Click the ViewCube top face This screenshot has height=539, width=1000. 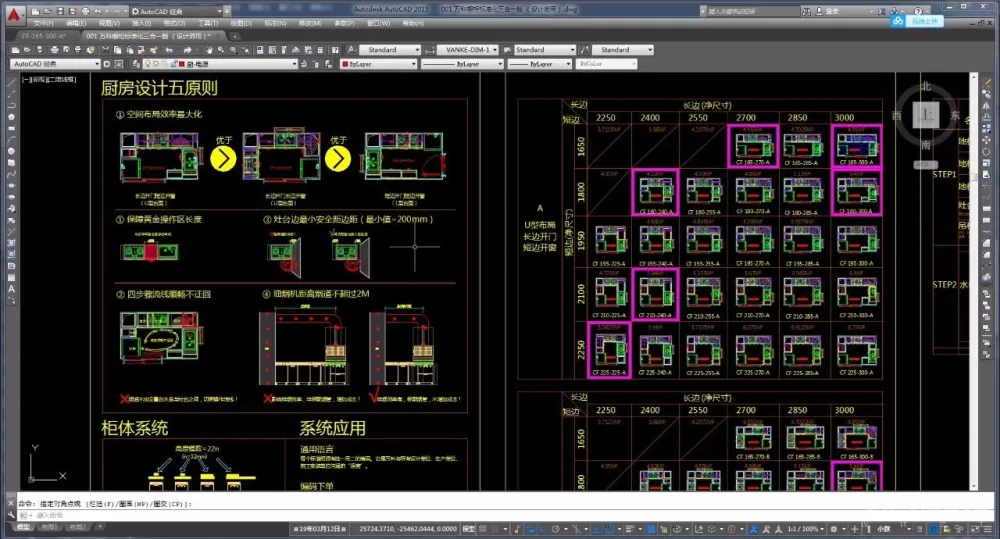(x=926, y=115)
